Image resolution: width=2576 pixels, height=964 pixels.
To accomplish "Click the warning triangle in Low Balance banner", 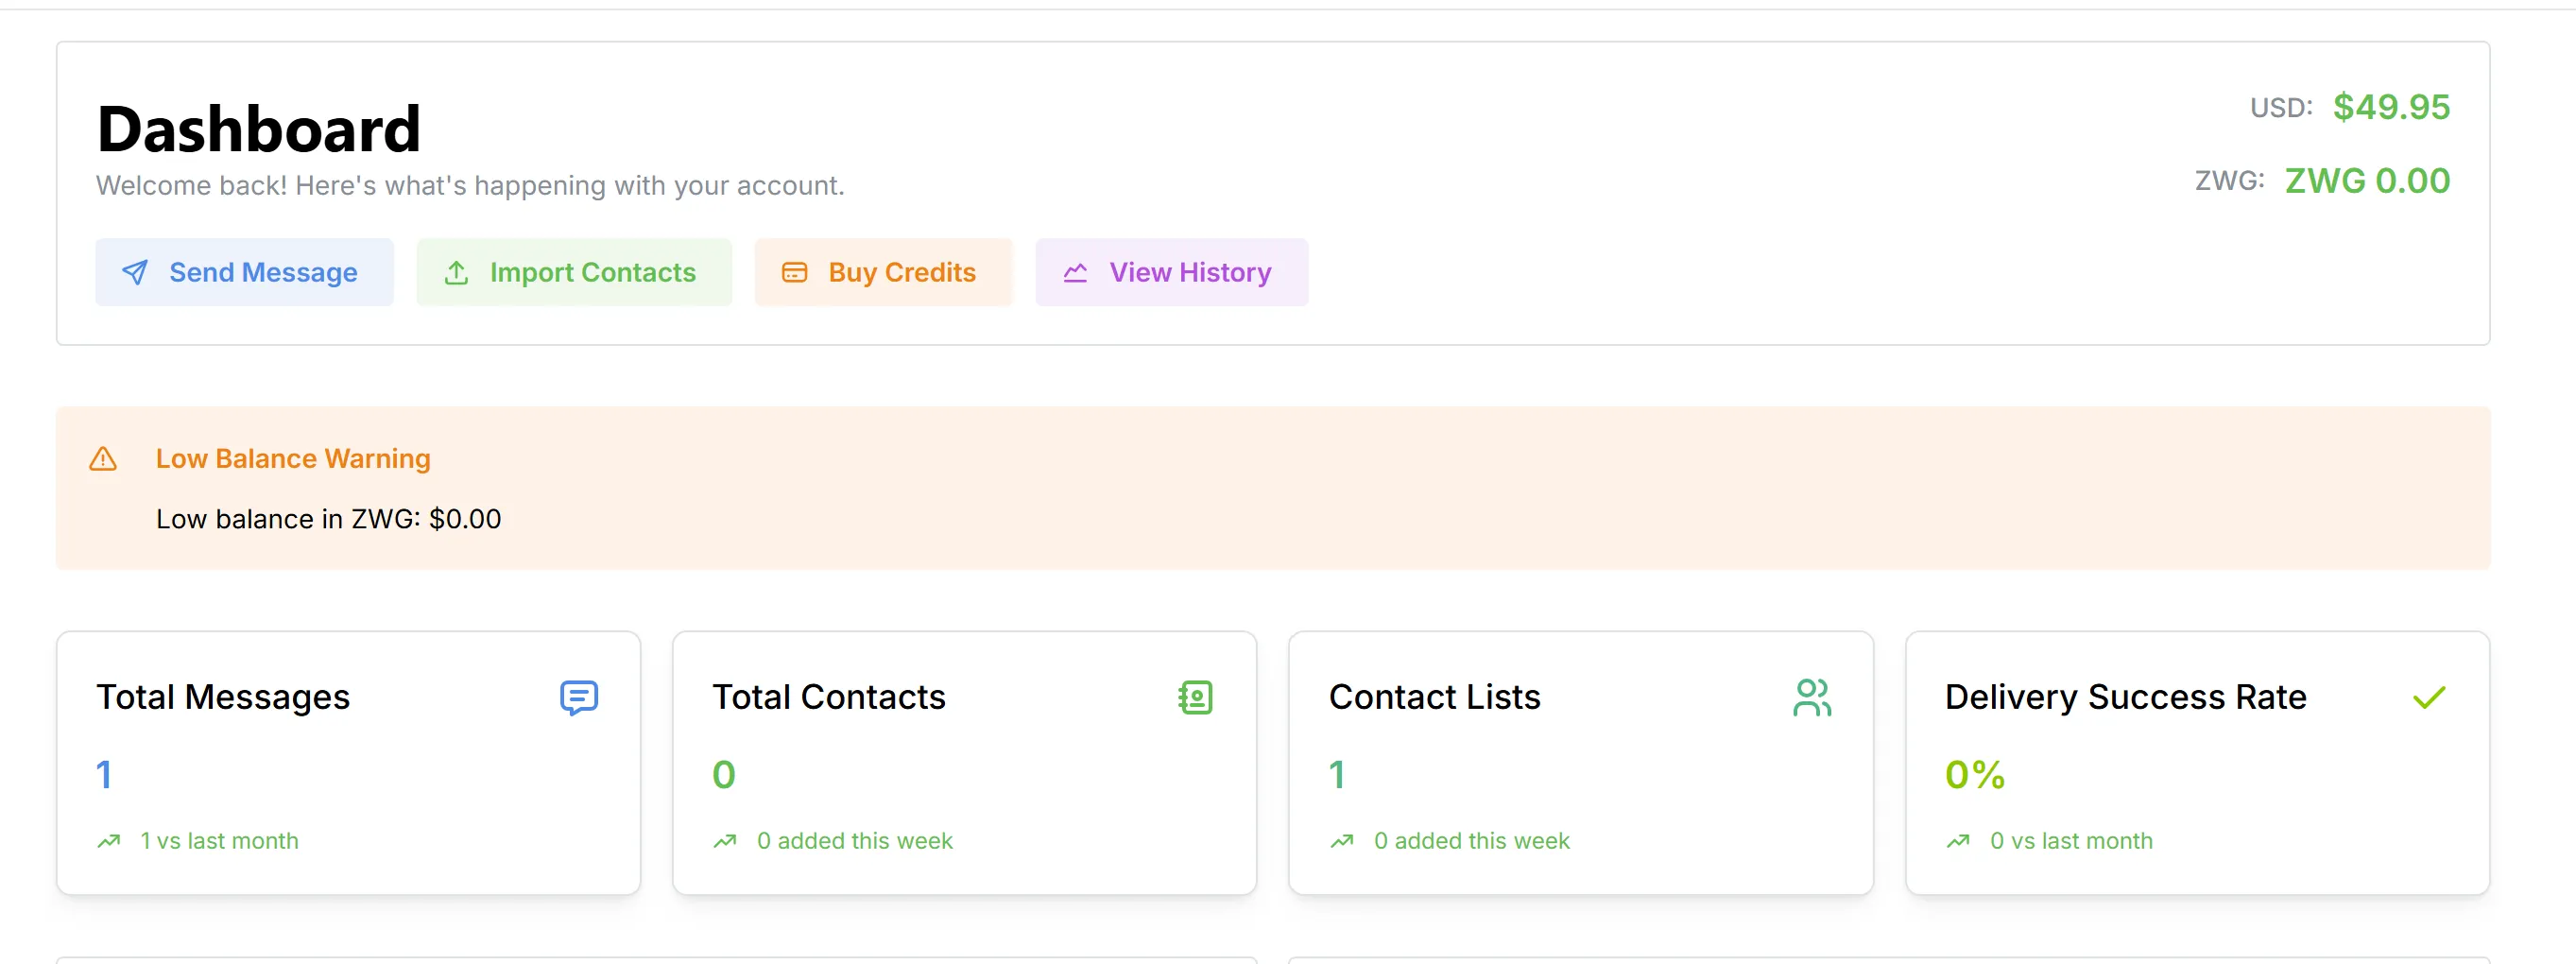I will (104, 459).
